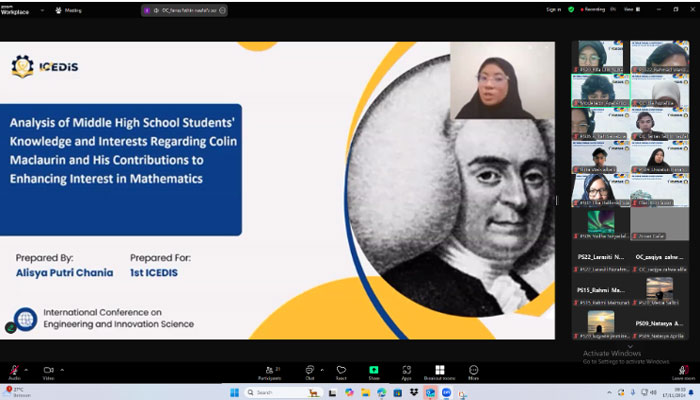Screen dimensions: 700x400
Task: Unmute the microphone Audio button
Action: click(14, 370)
